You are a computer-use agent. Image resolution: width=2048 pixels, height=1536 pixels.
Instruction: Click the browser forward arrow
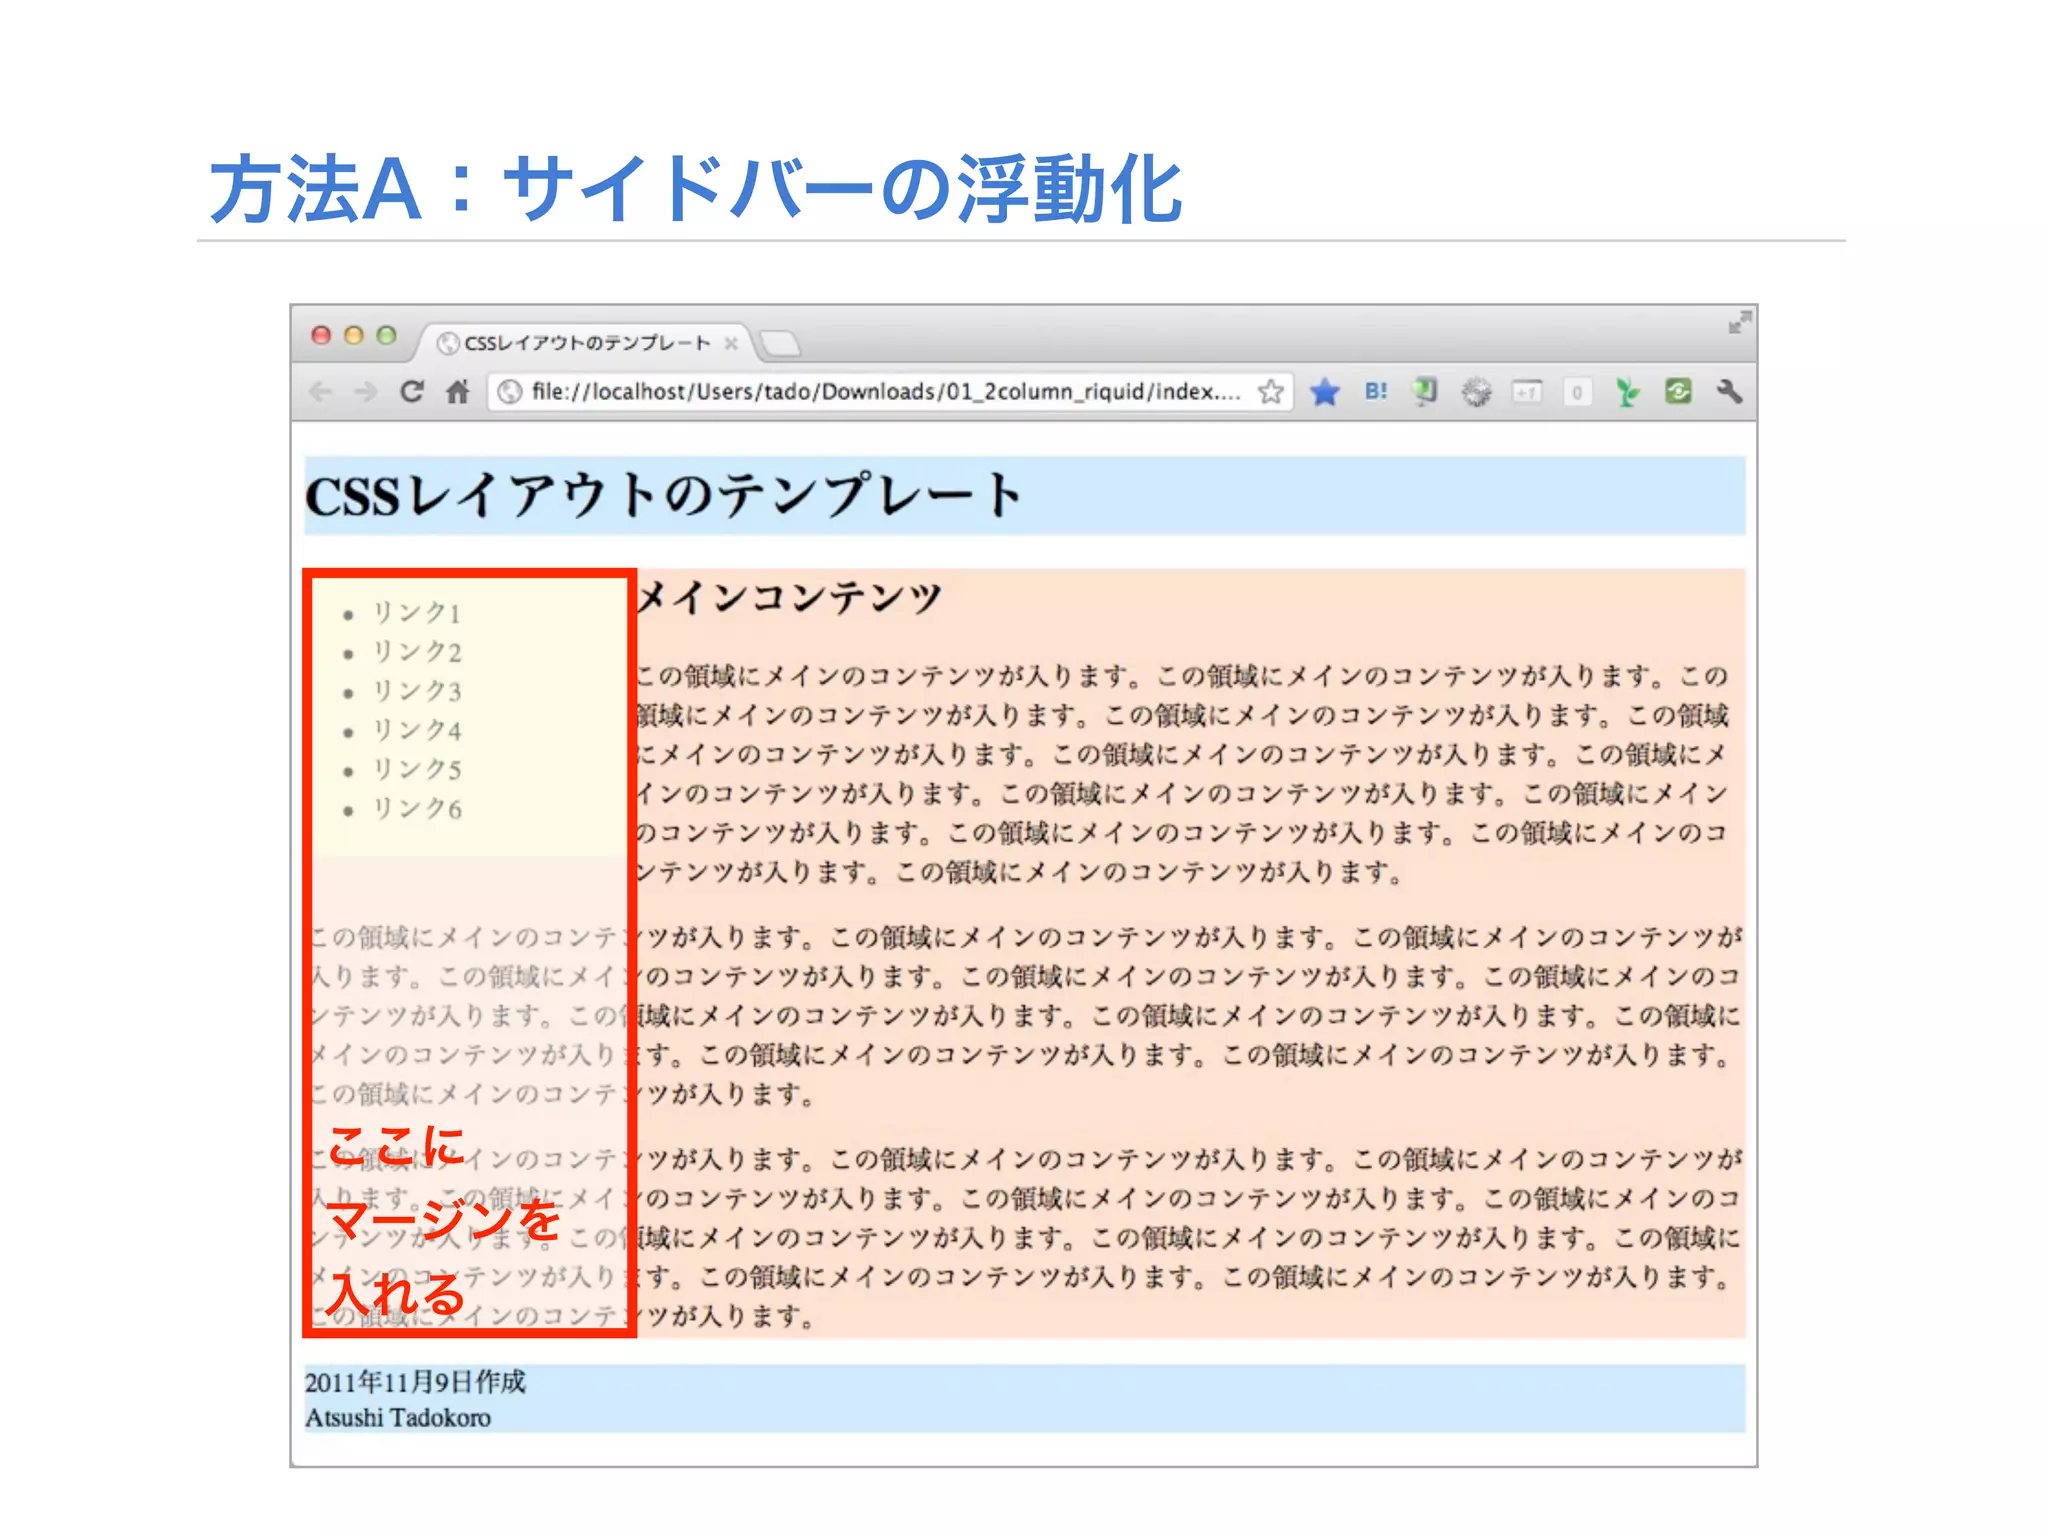pos(366,392)
